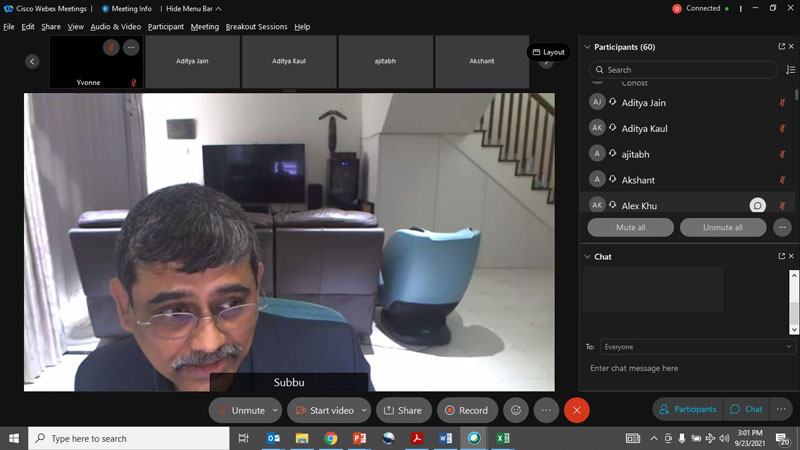Screen dimensions: 800x450
Task: Toggle the Chat panel button
Action: pyautogui.click(x=746, y=409)
